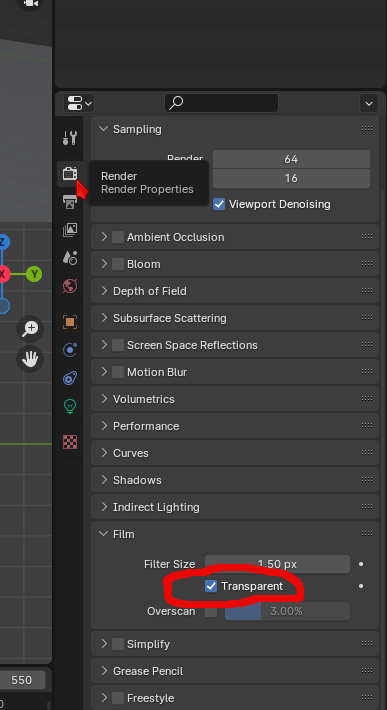
Task: Expand the Bloom panel
Action: (104, 264)
